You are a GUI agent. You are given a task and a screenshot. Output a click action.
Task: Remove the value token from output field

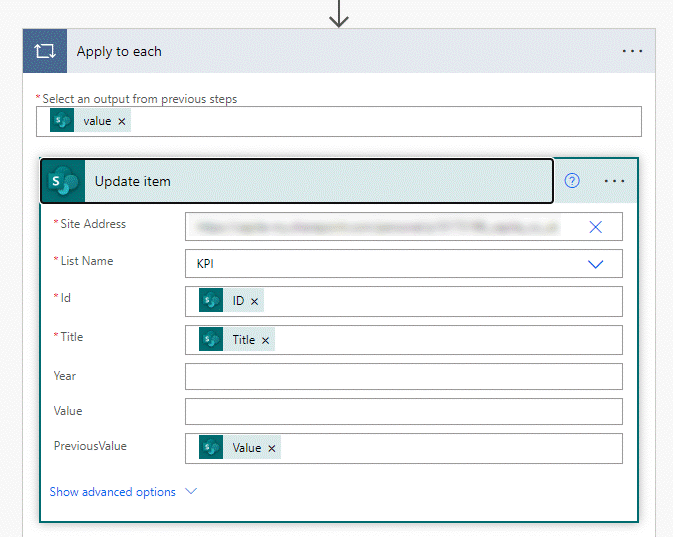[x=122, y=121]
